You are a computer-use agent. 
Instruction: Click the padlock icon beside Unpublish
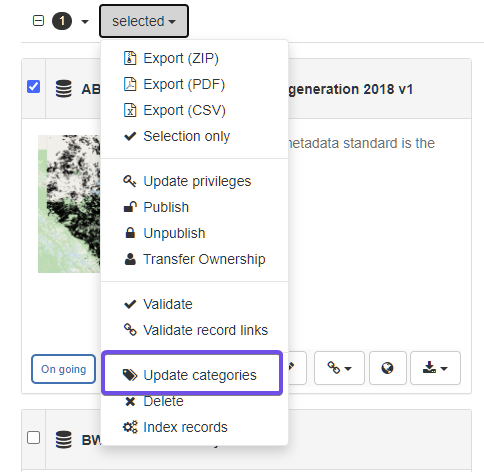130,233
